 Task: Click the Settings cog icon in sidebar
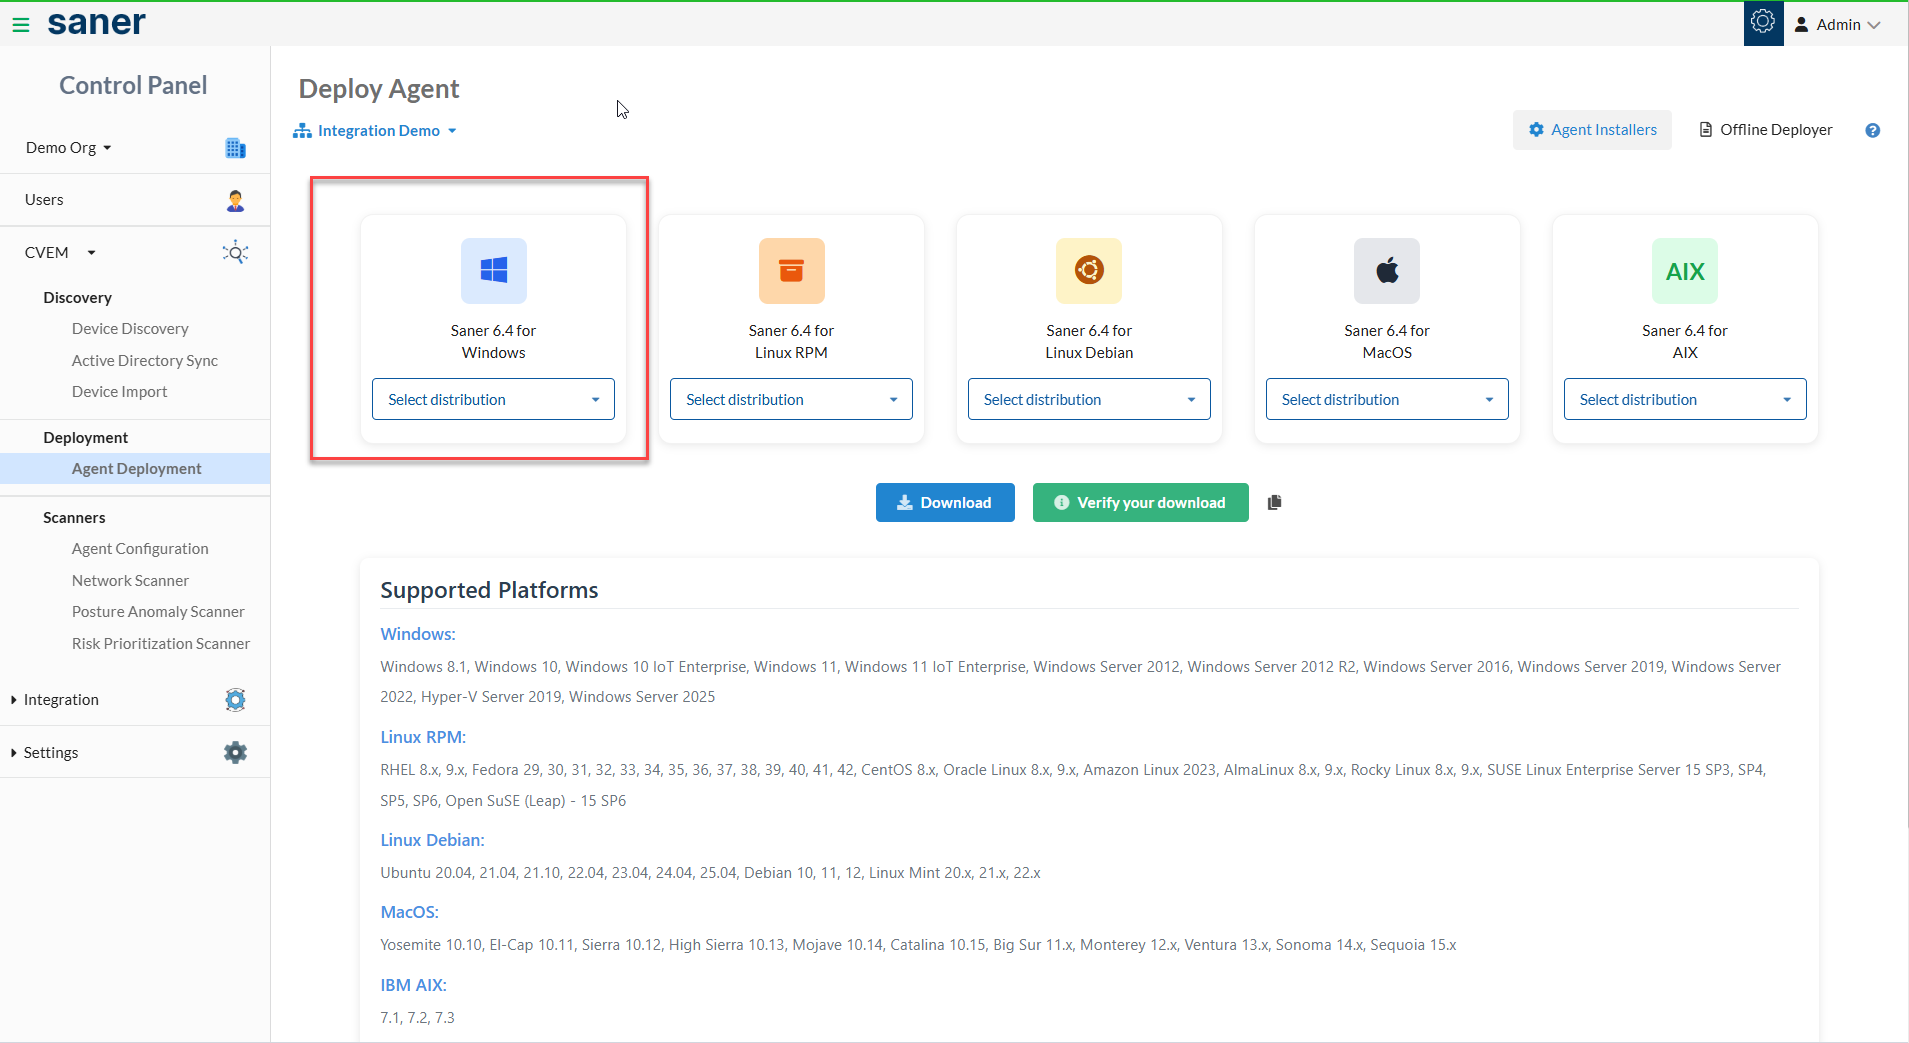[x=236, y=753]
